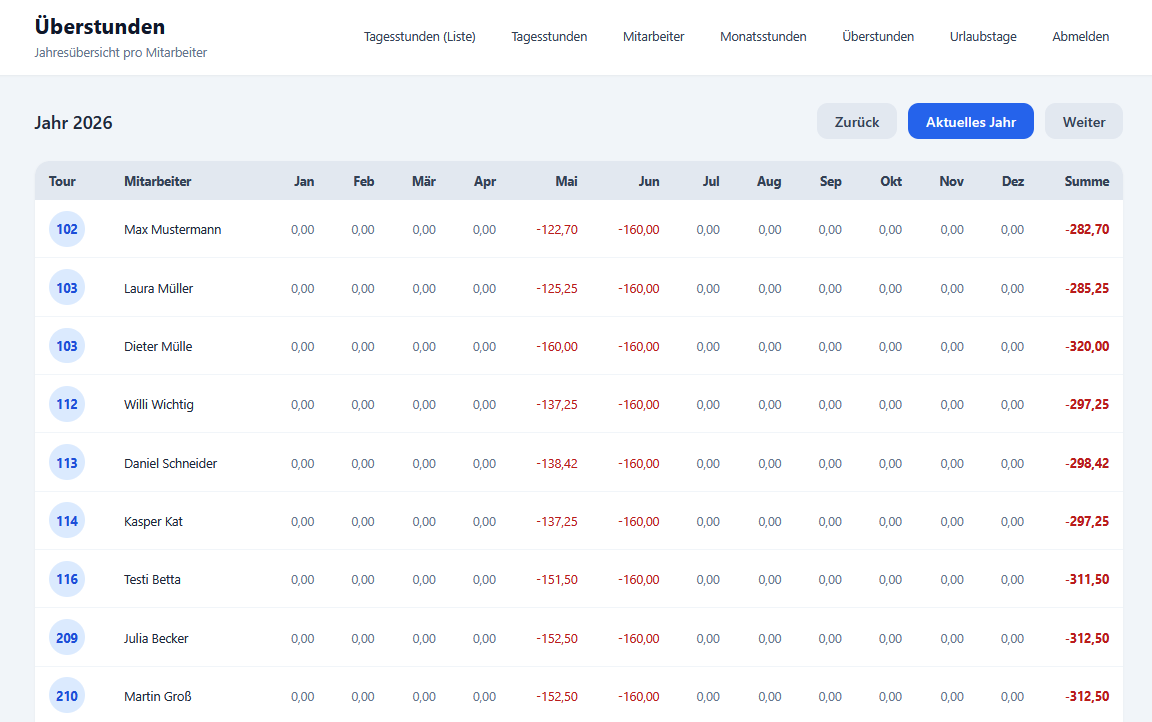The height and width of the screenshot is (722, 1152).
Task: Select Max Mustermann's Mai value -122,70
Action: (x=557, y=230)
